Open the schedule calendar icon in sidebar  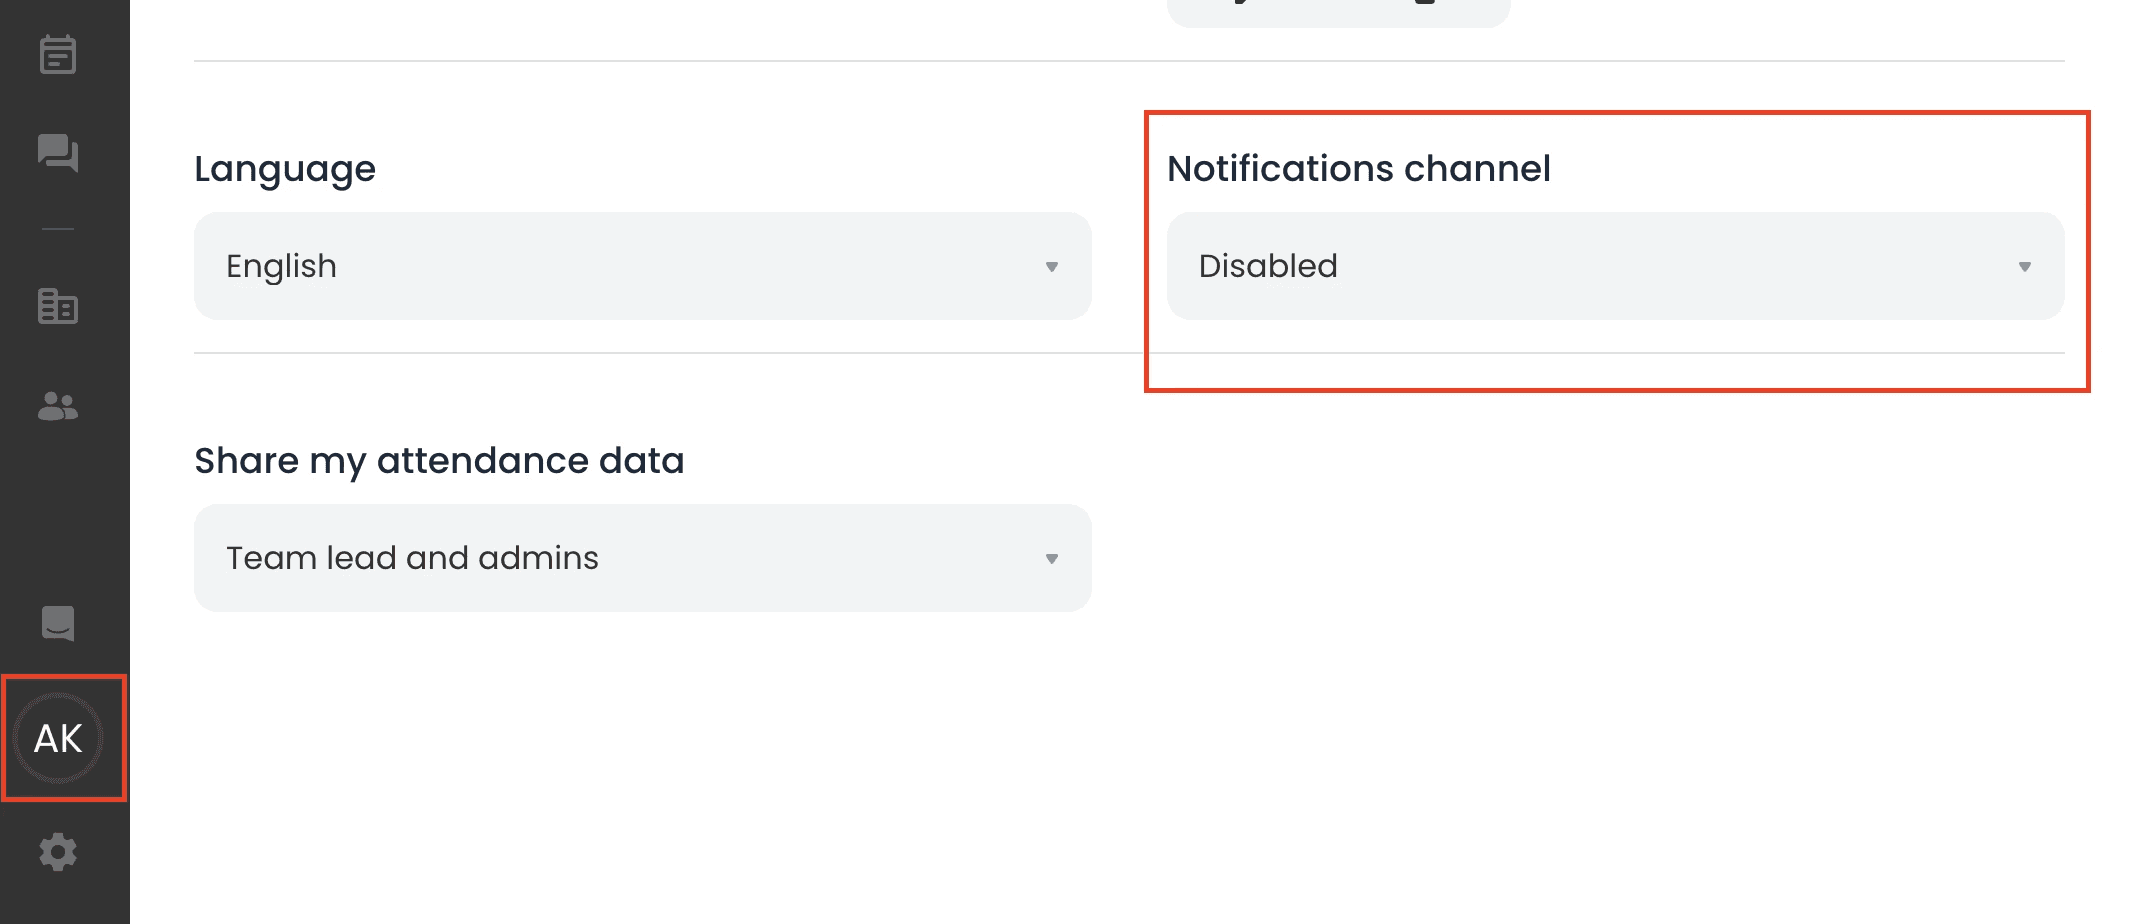[x=58, y=55]
